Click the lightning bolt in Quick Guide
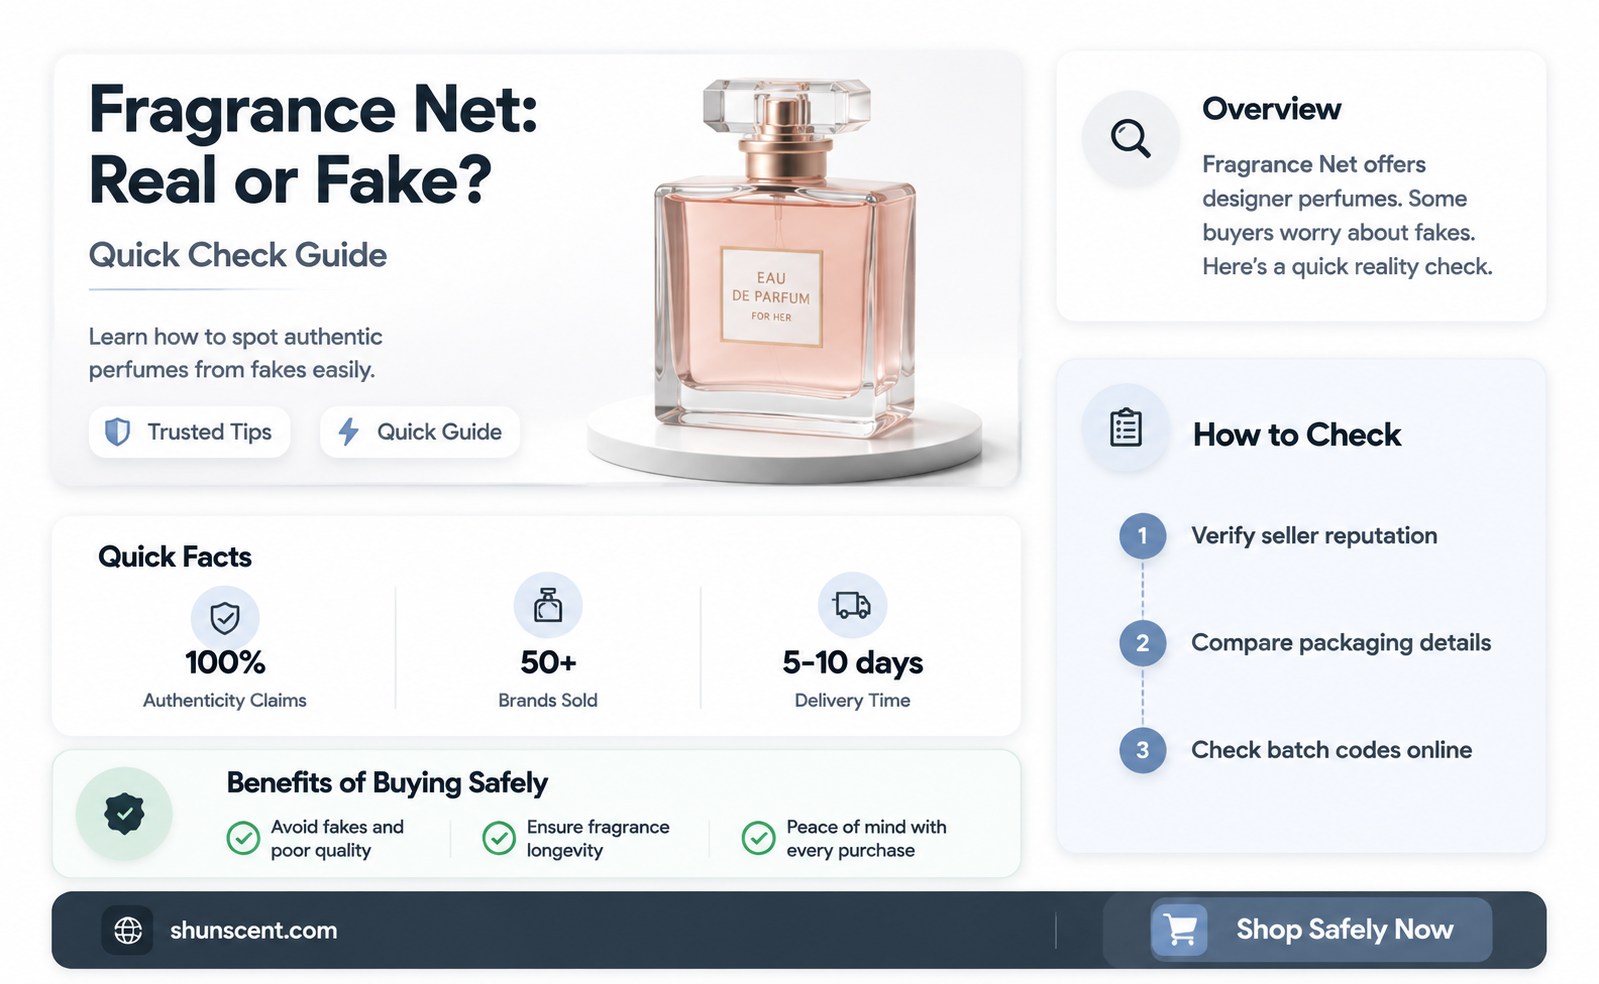The width and height of the screenshot is (1599, 984). pos(348,432)
